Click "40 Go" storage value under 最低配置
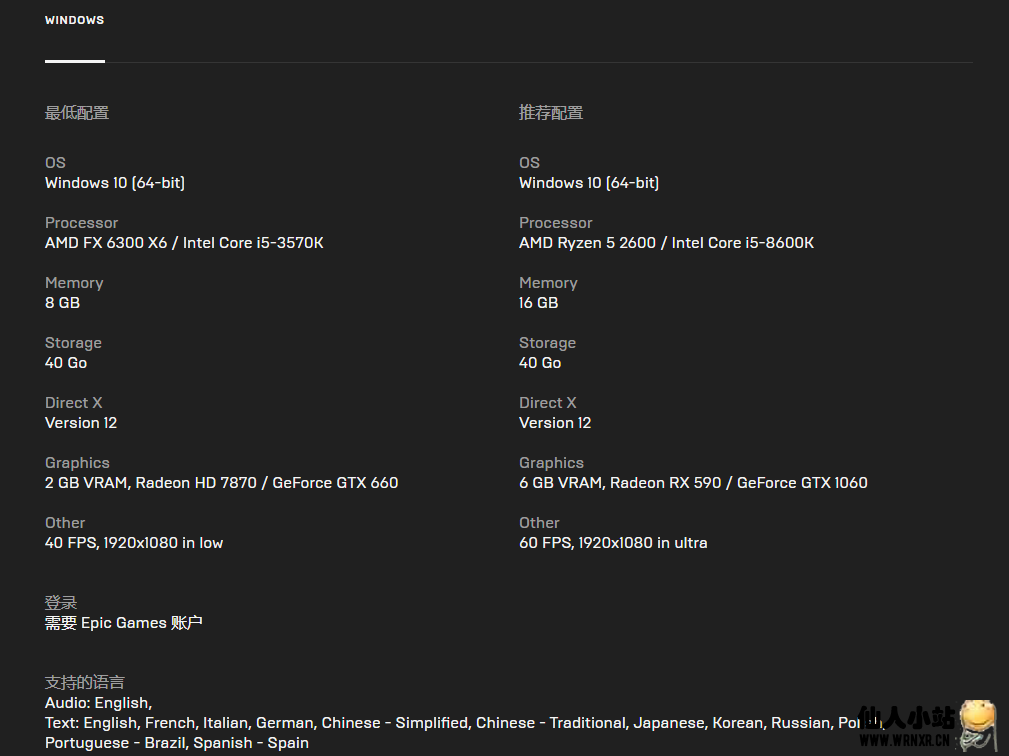The width and height of the screenshot is (1009, 756). [x=66, y=363]
